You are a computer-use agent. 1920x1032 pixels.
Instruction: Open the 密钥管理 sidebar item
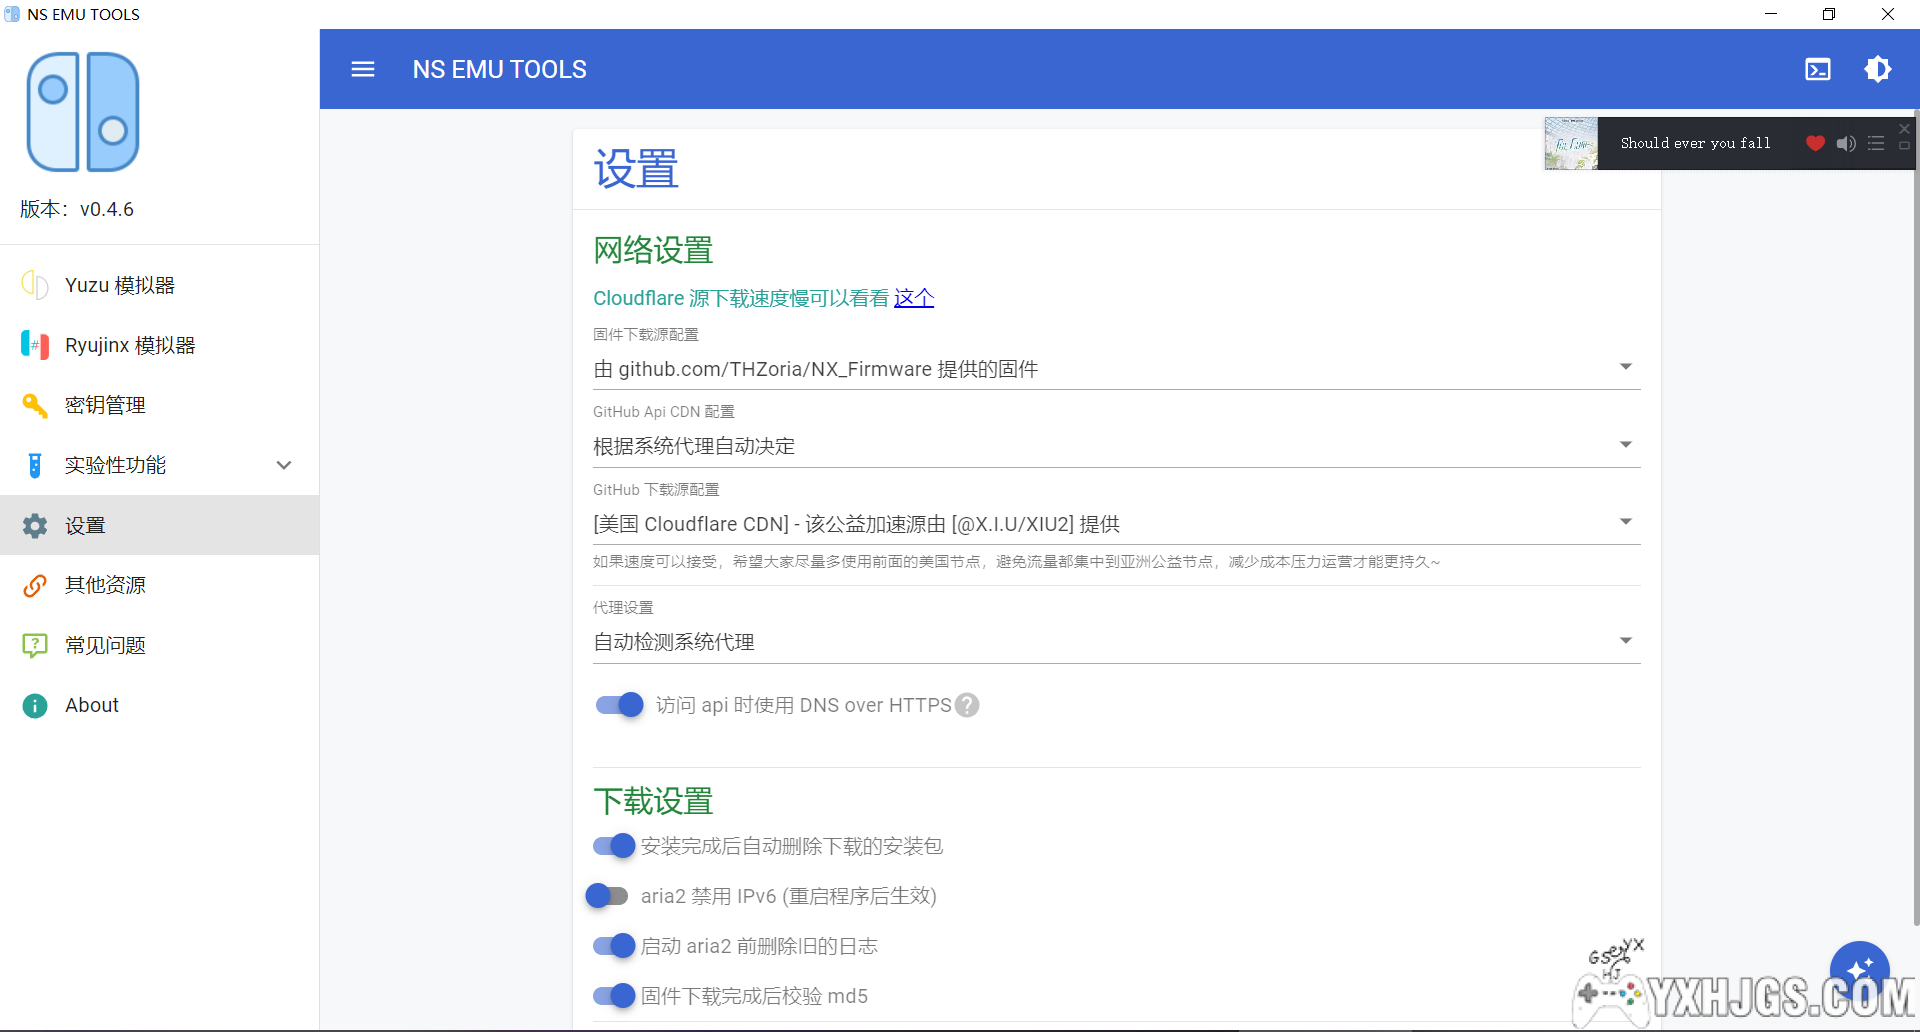click(x=105, y=405)
